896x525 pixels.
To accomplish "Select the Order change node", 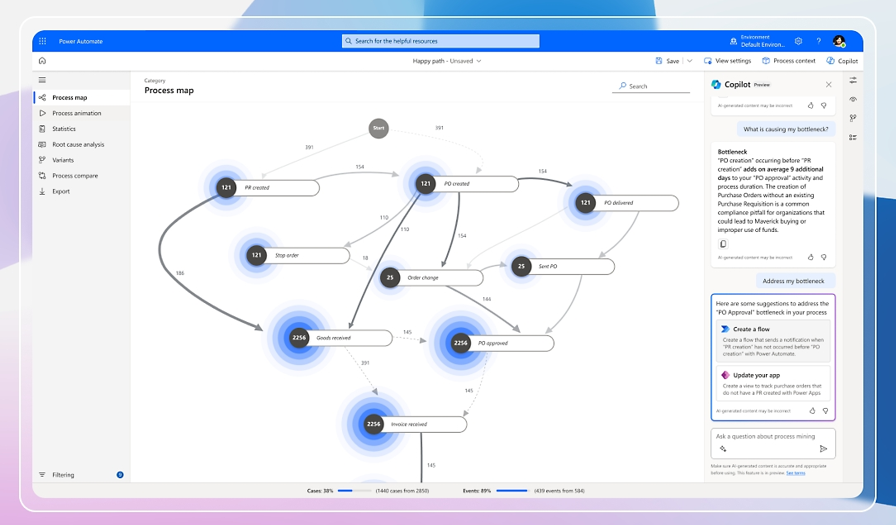I will 431,278.
